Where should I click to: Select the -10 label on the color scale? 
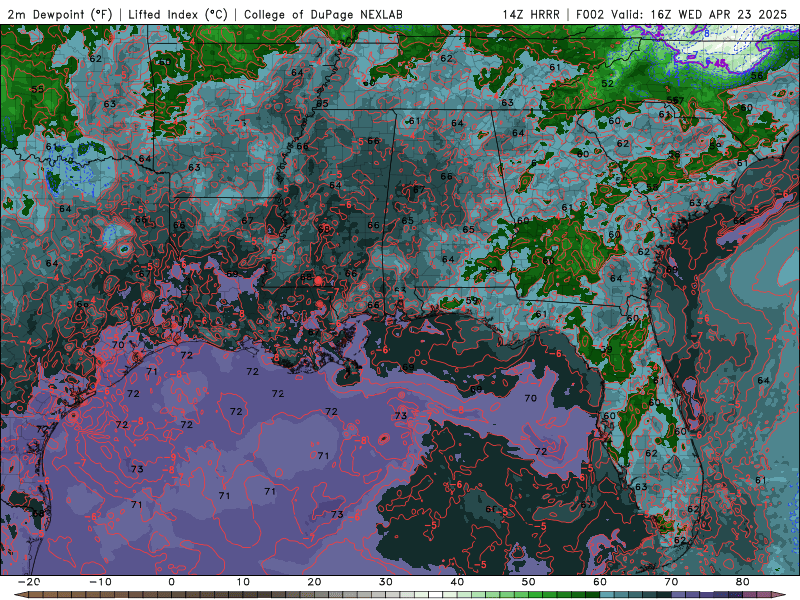coord(100,582)
